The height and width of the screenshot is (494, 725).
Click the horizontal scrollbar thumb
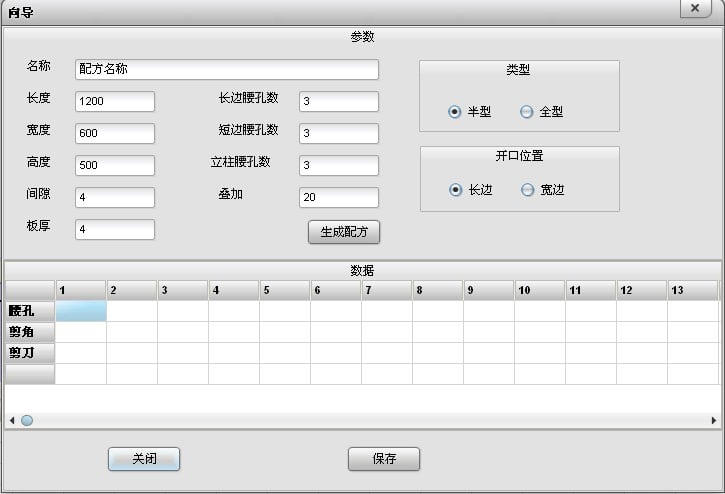click(27, 420)
